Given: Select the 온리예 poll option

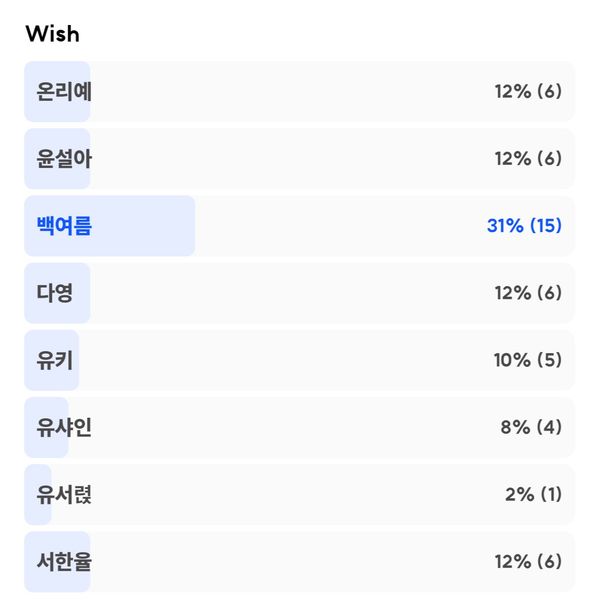Looking at the screenshot, I should [x=299, y=91].
